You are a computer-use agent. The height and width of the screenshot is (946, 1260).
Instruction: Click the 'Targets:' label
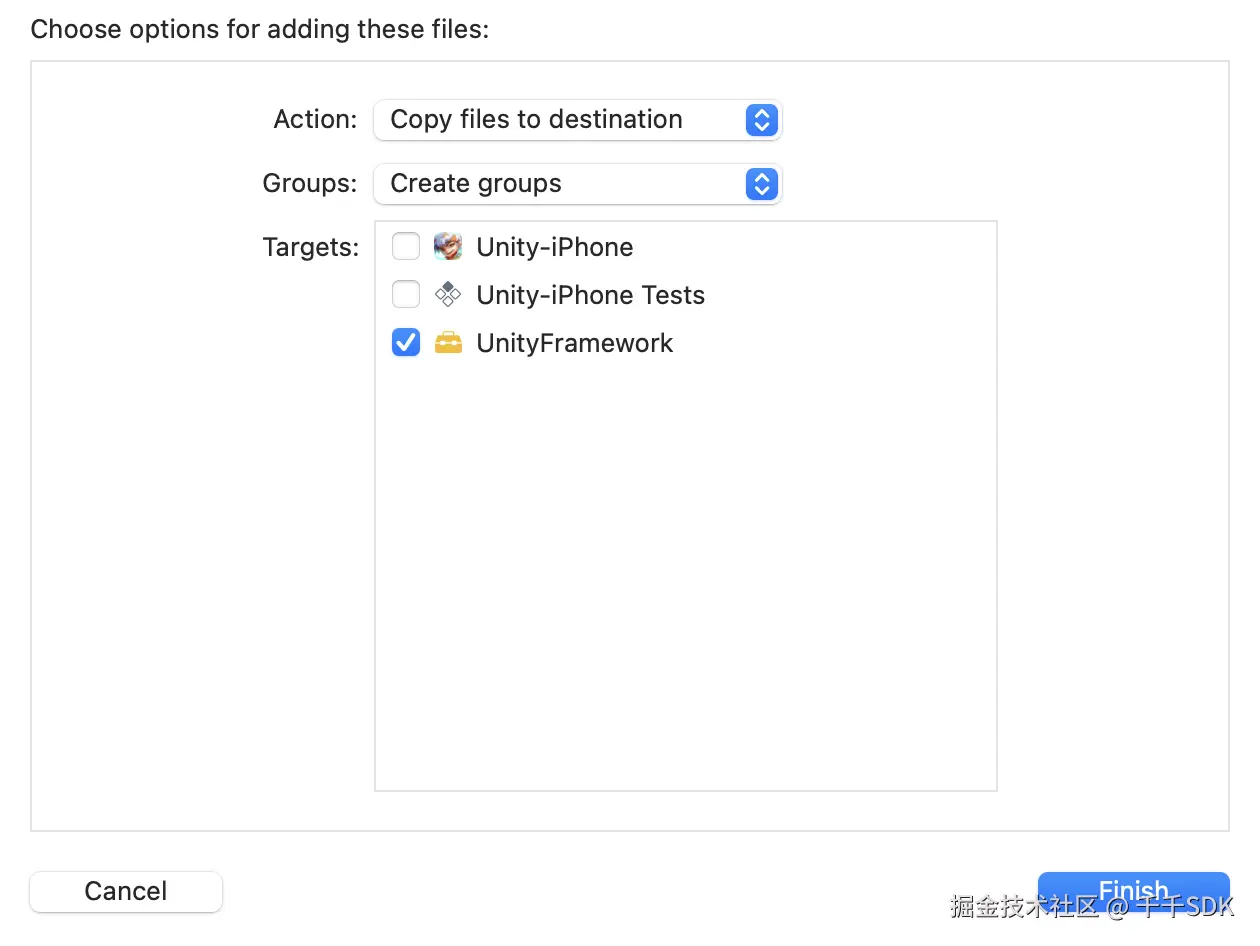click(x=310, y=247)
